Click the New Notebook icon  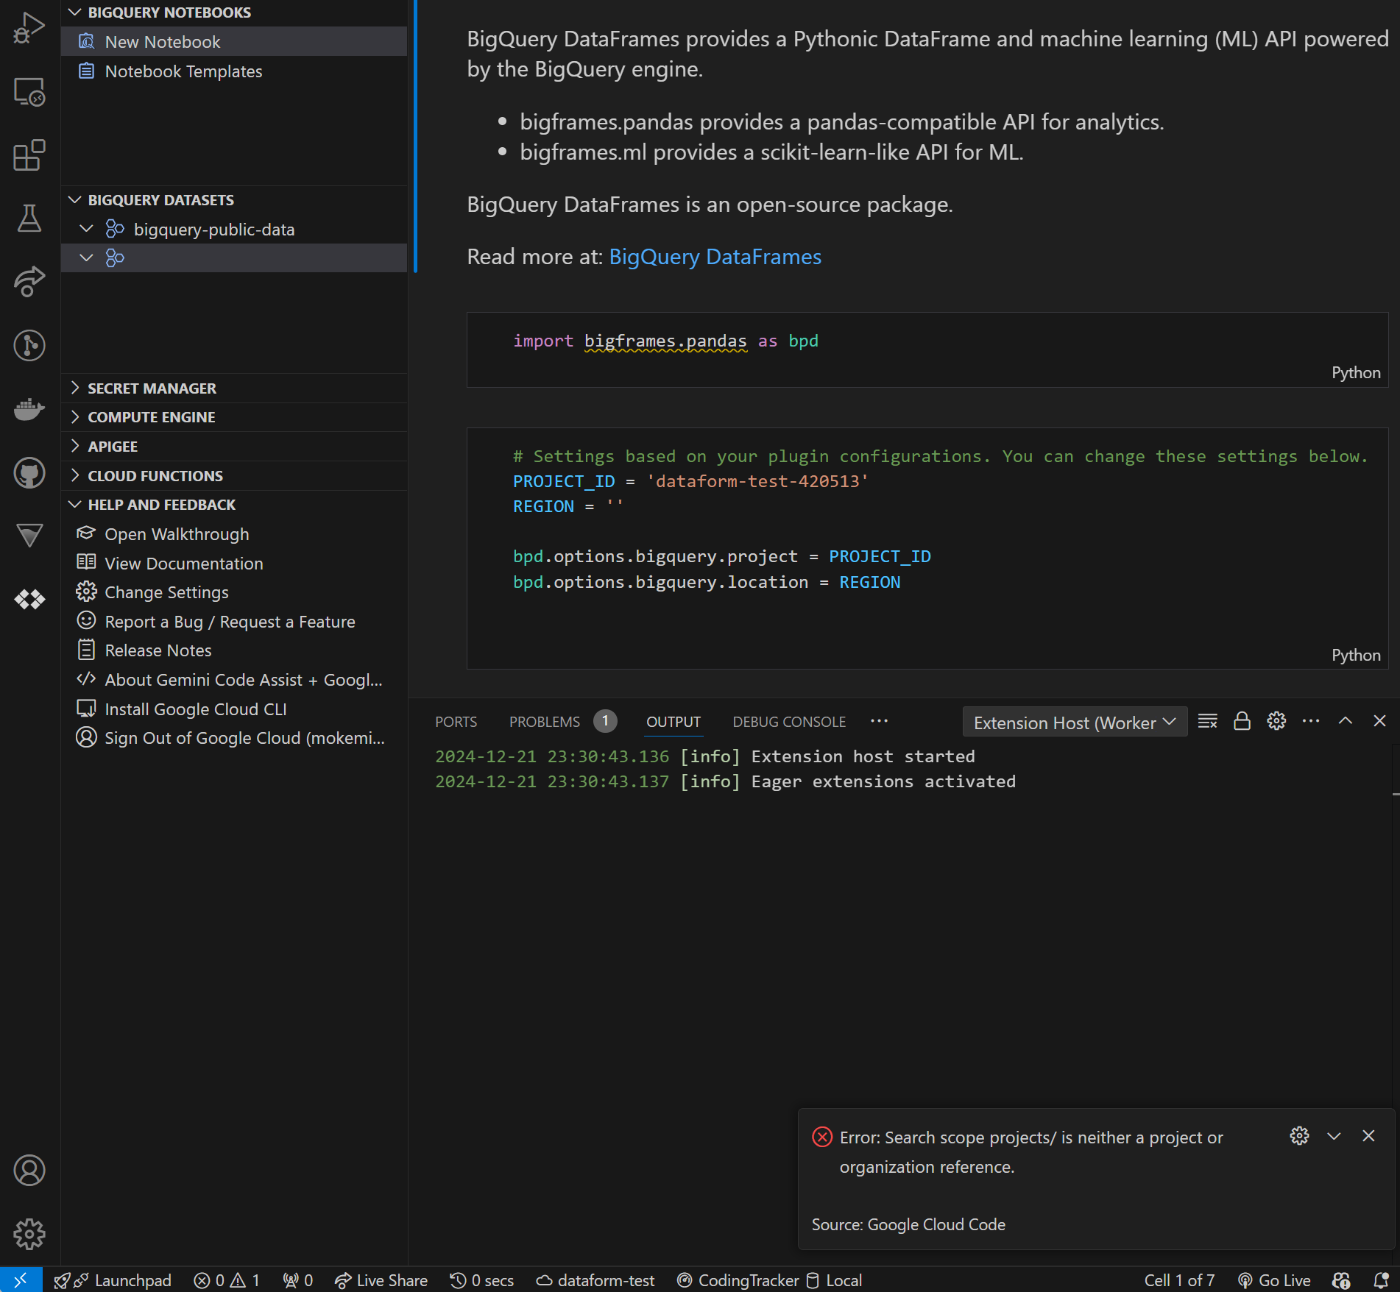(87, 41)
